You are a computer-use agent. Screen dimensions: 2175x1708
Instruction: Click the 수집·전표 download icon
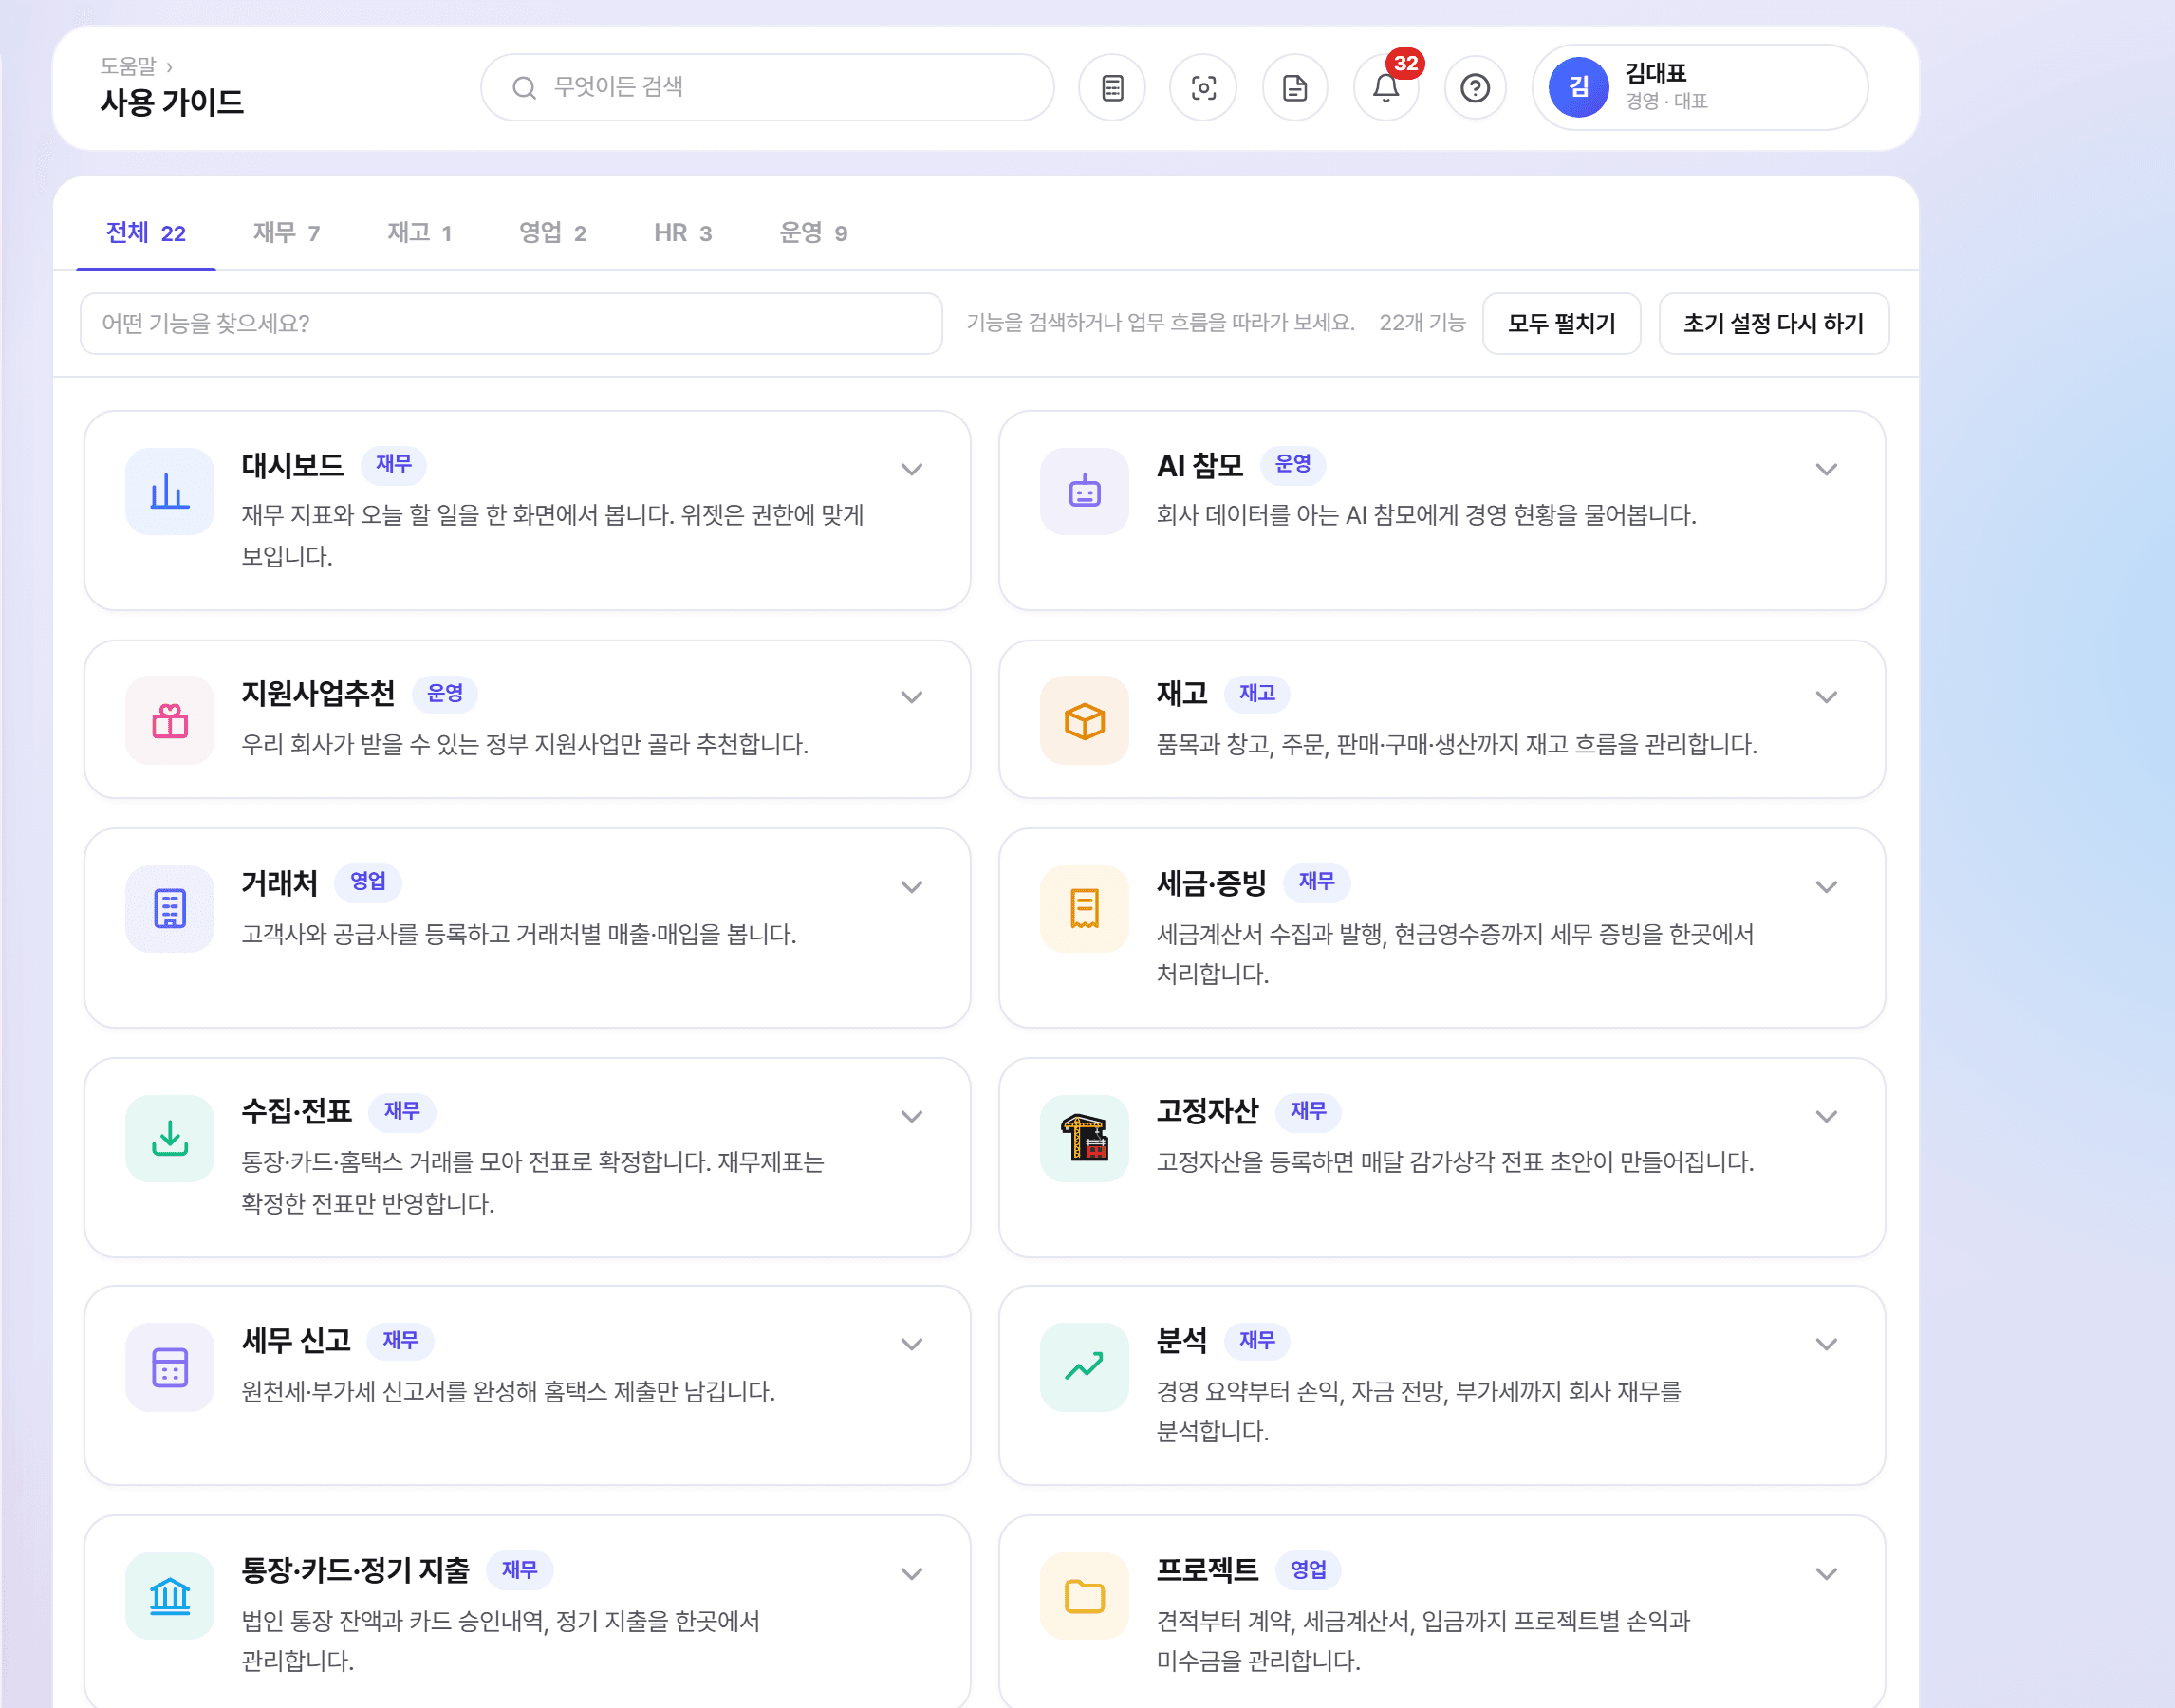170,1138
